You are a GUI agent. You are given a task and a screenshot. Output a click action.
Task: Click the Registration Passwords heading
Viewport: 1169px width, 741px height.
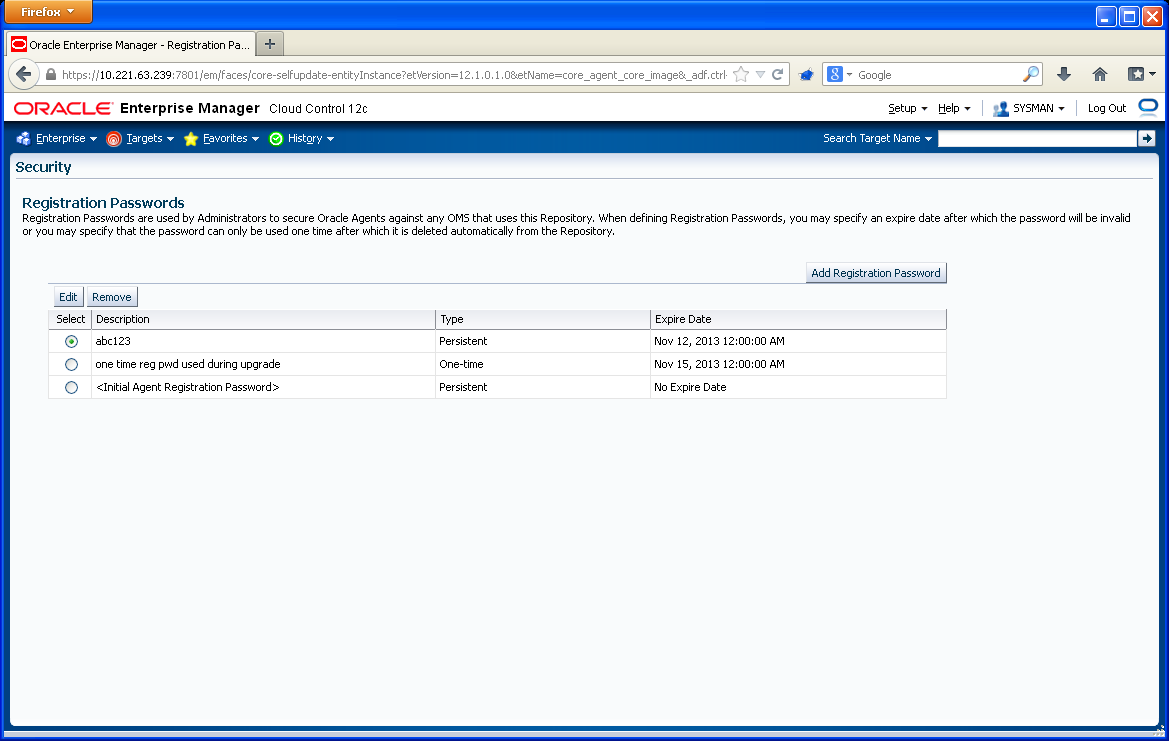(103, 203)
